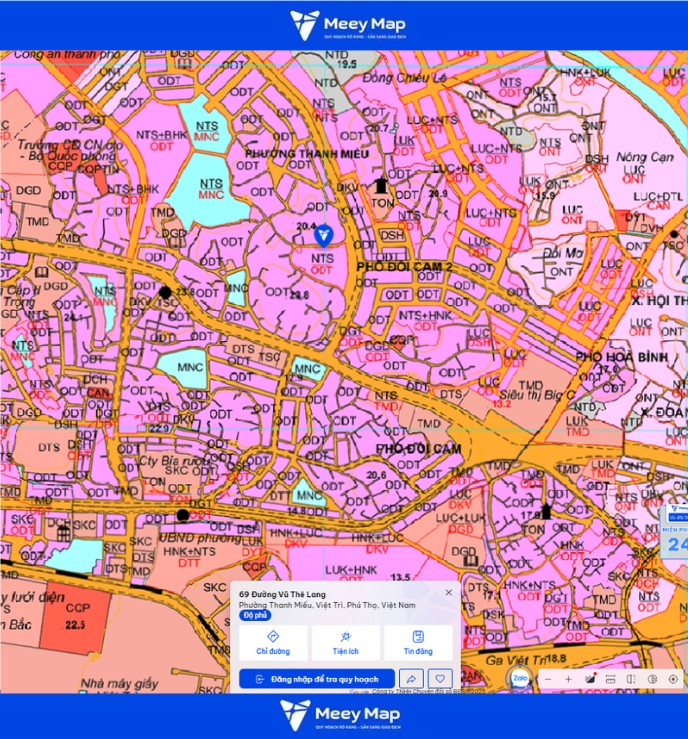Close the 69 Đường Vũ Thê Lang card
Image resolution: width=688 pixels, height=739 pixels.
coord(449,592)
